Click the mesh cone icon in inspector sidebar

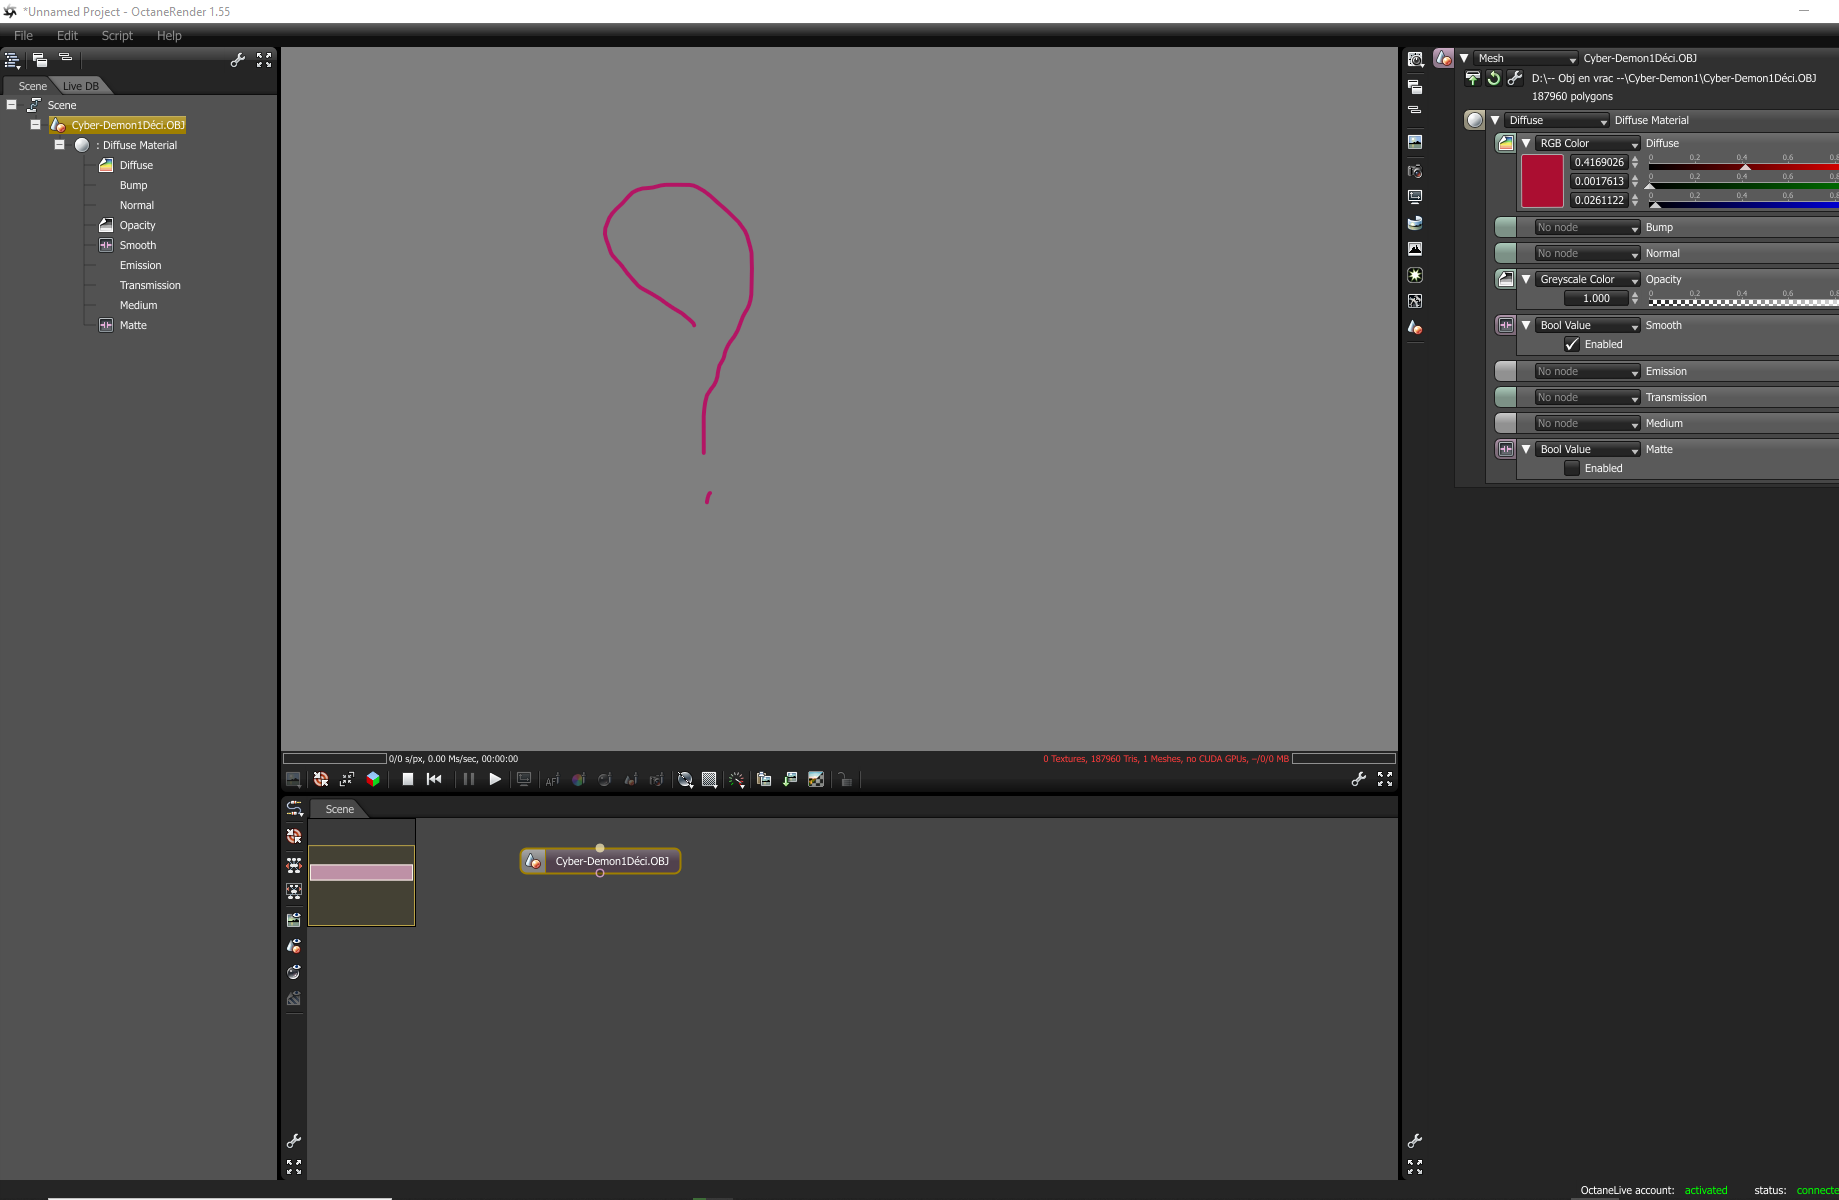coord(1415,327)
